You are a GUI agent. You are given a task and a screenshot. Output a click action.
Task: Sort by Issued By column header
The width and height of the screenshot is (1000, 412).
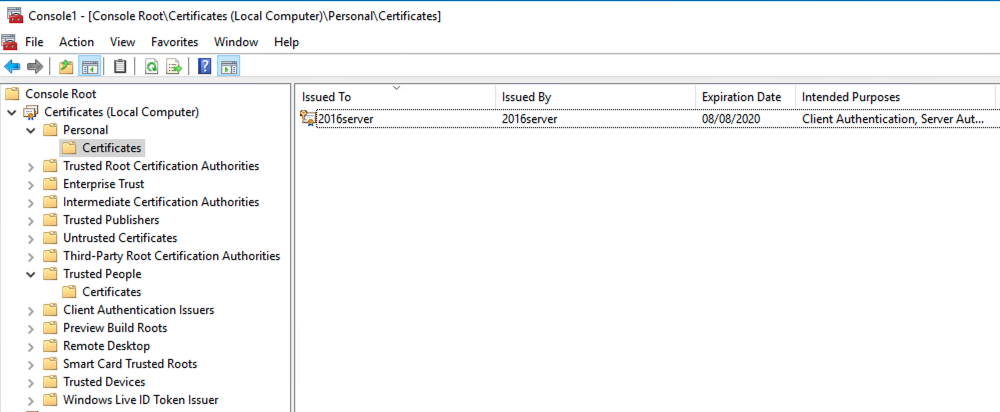click(526, 97)
